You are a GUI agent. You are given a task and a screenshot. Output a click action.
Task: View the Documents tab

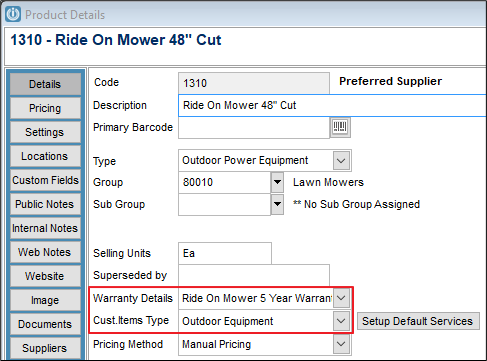tap(45, 324)
